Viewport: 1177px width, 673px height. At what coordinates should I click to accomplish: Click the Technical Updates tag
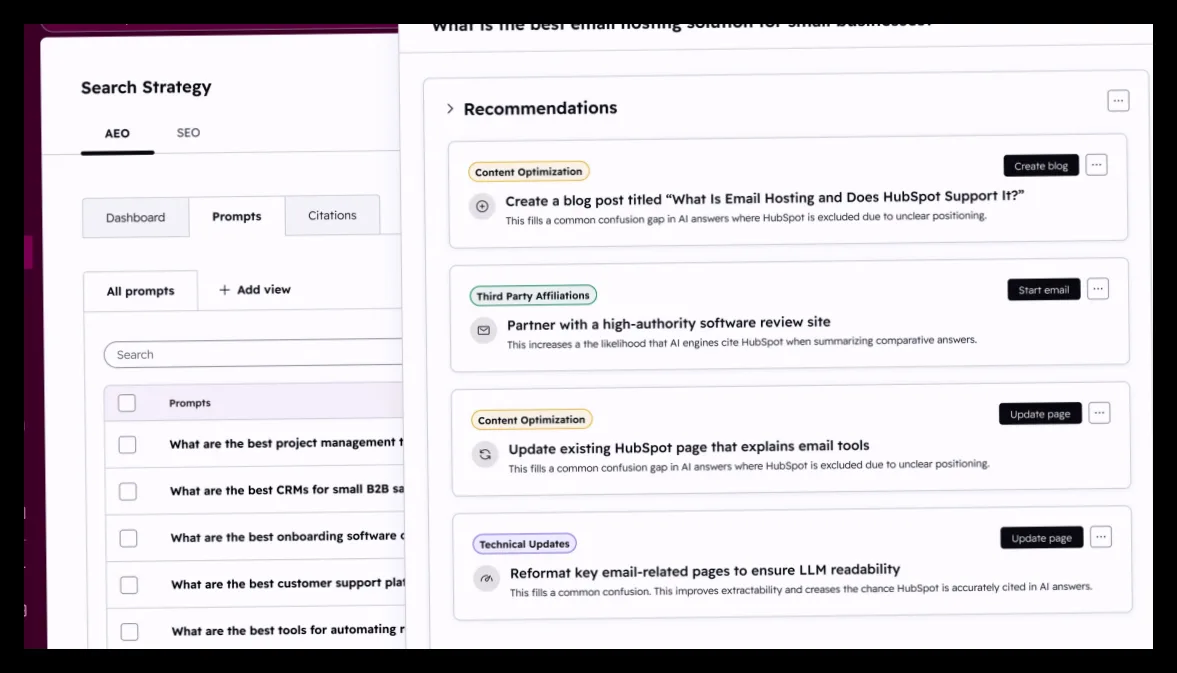524,544
